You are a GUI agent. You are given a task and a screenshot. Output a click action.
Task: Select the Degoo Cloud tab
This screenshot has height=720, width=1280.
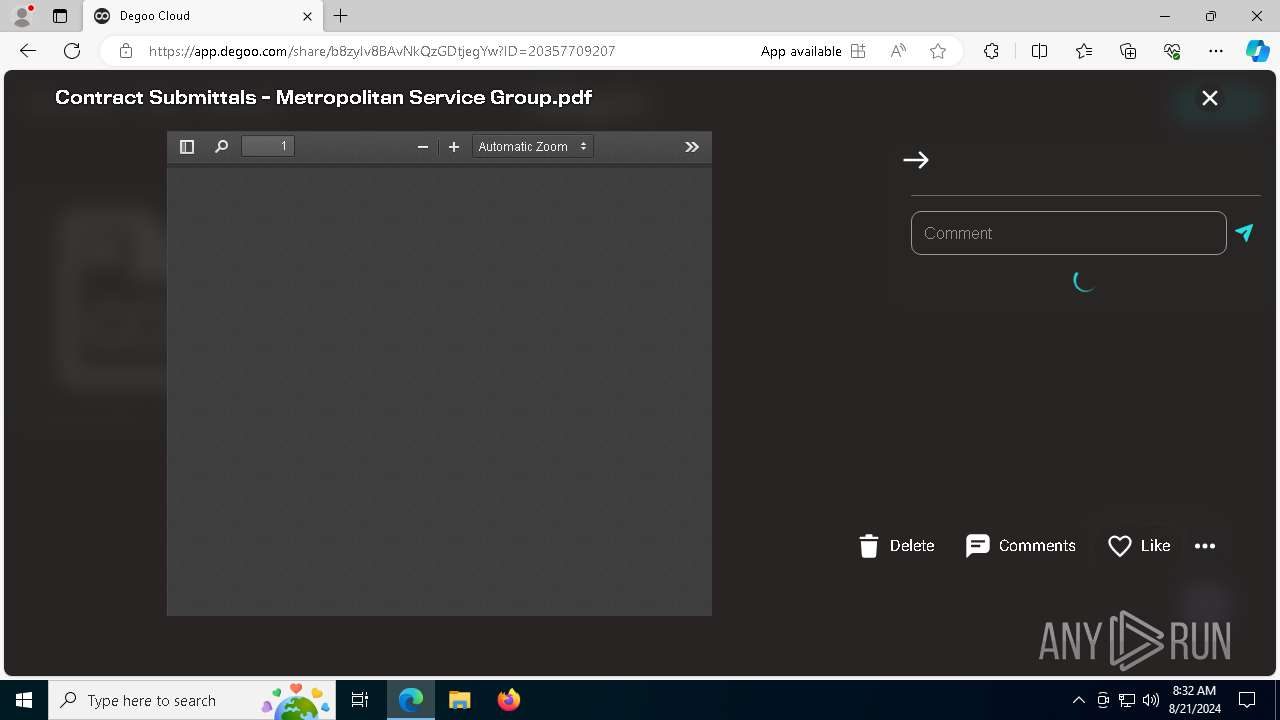tap(203, 16)
